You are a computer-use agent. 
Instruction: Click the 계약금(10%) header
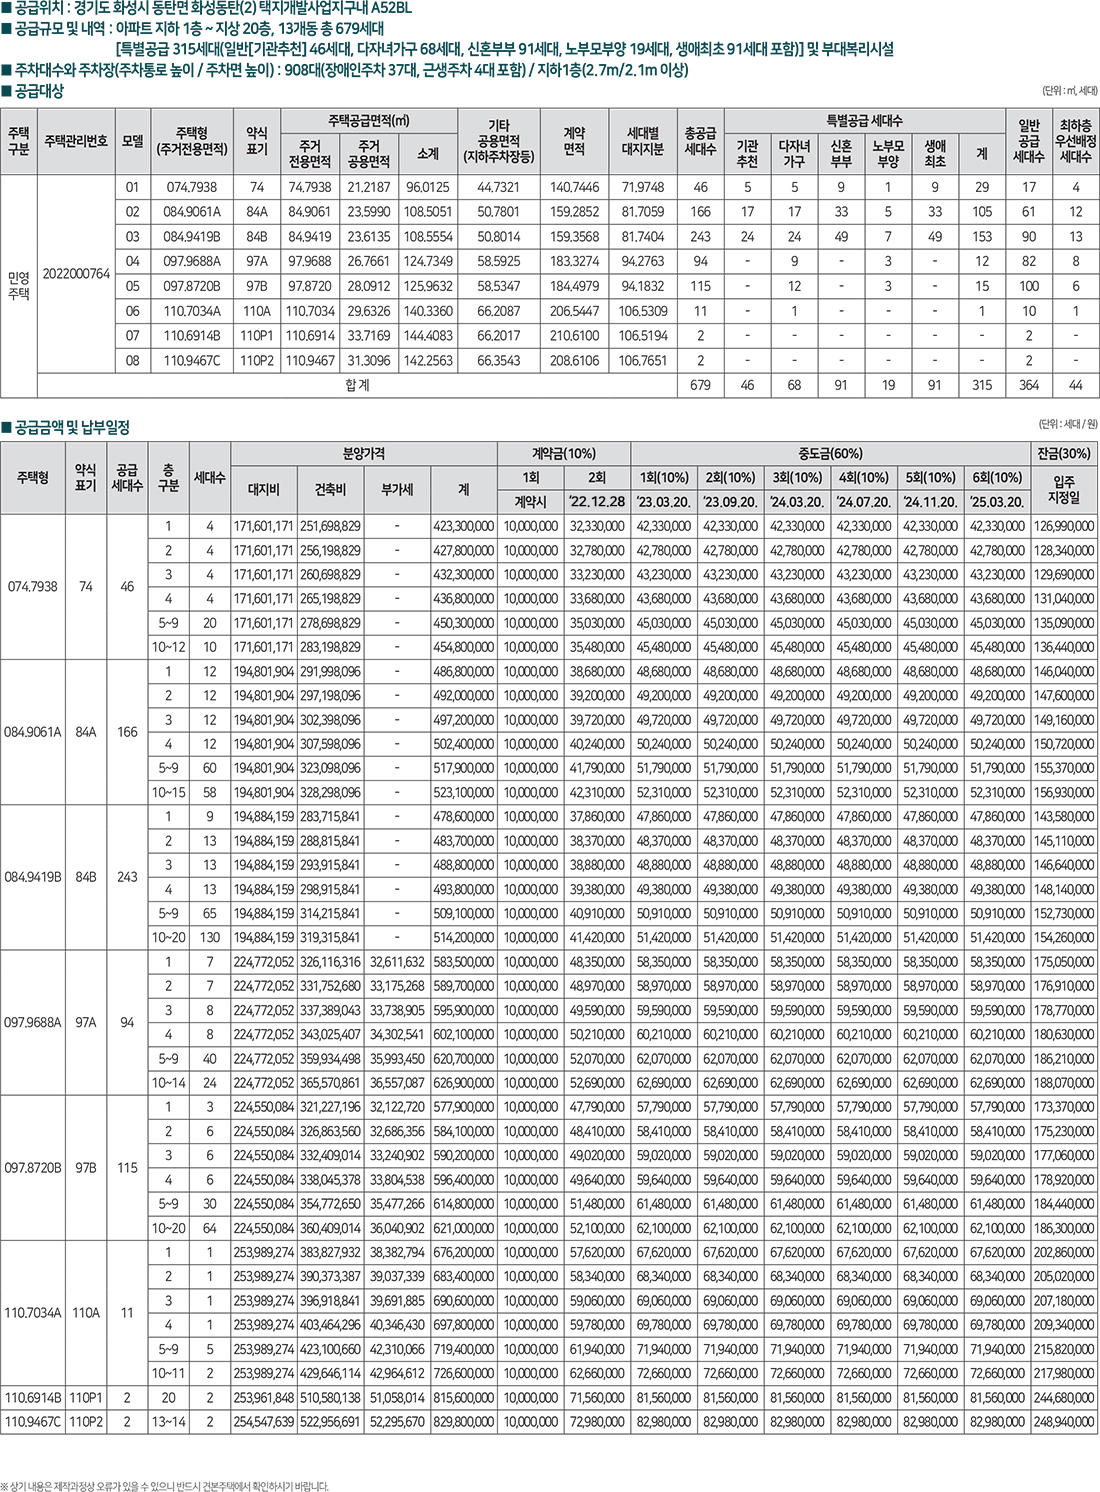(564, 454)
